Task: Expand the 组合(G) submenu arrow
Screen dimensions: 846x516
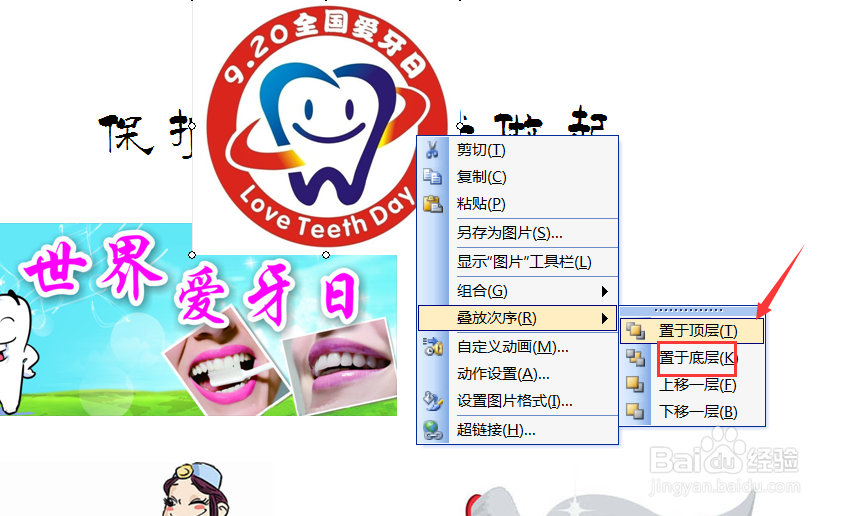Action: tap(605, 291)
